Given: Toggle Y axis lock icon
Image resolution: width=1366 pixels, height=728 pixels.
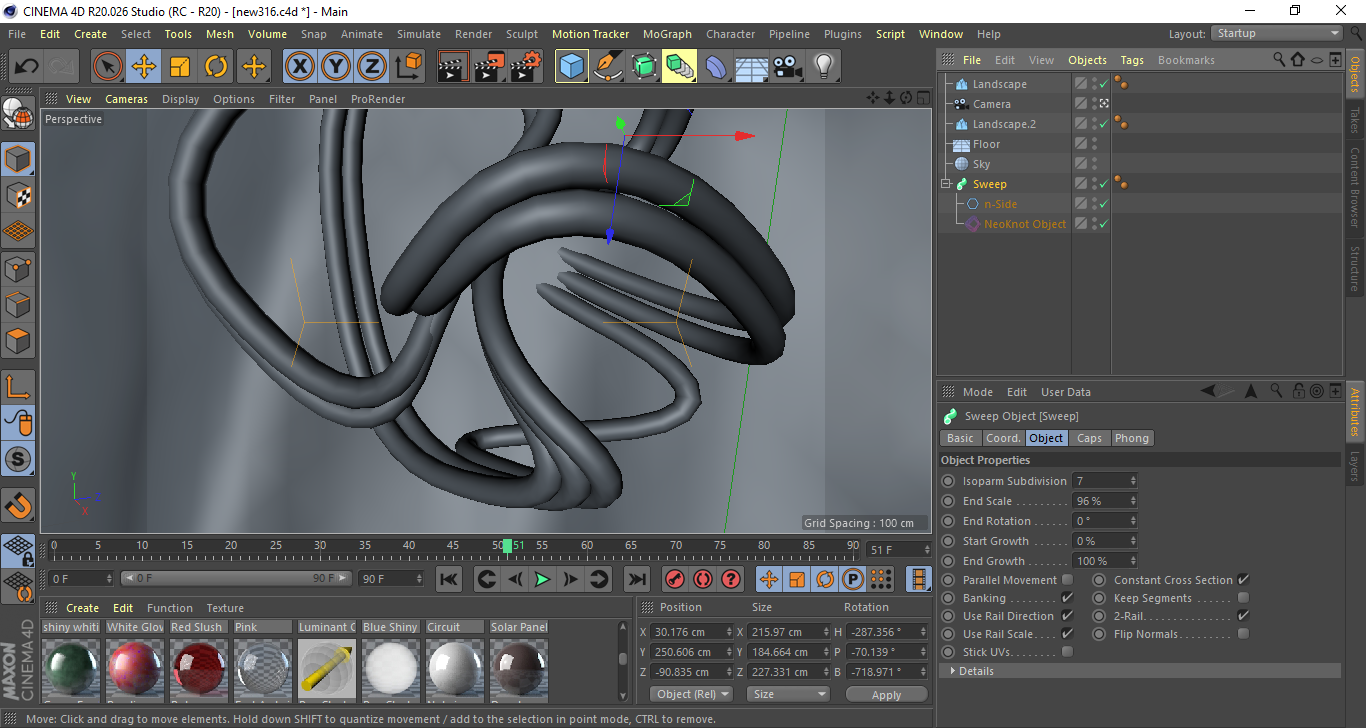Looking at the screenshot, I should tap(335, 67).
